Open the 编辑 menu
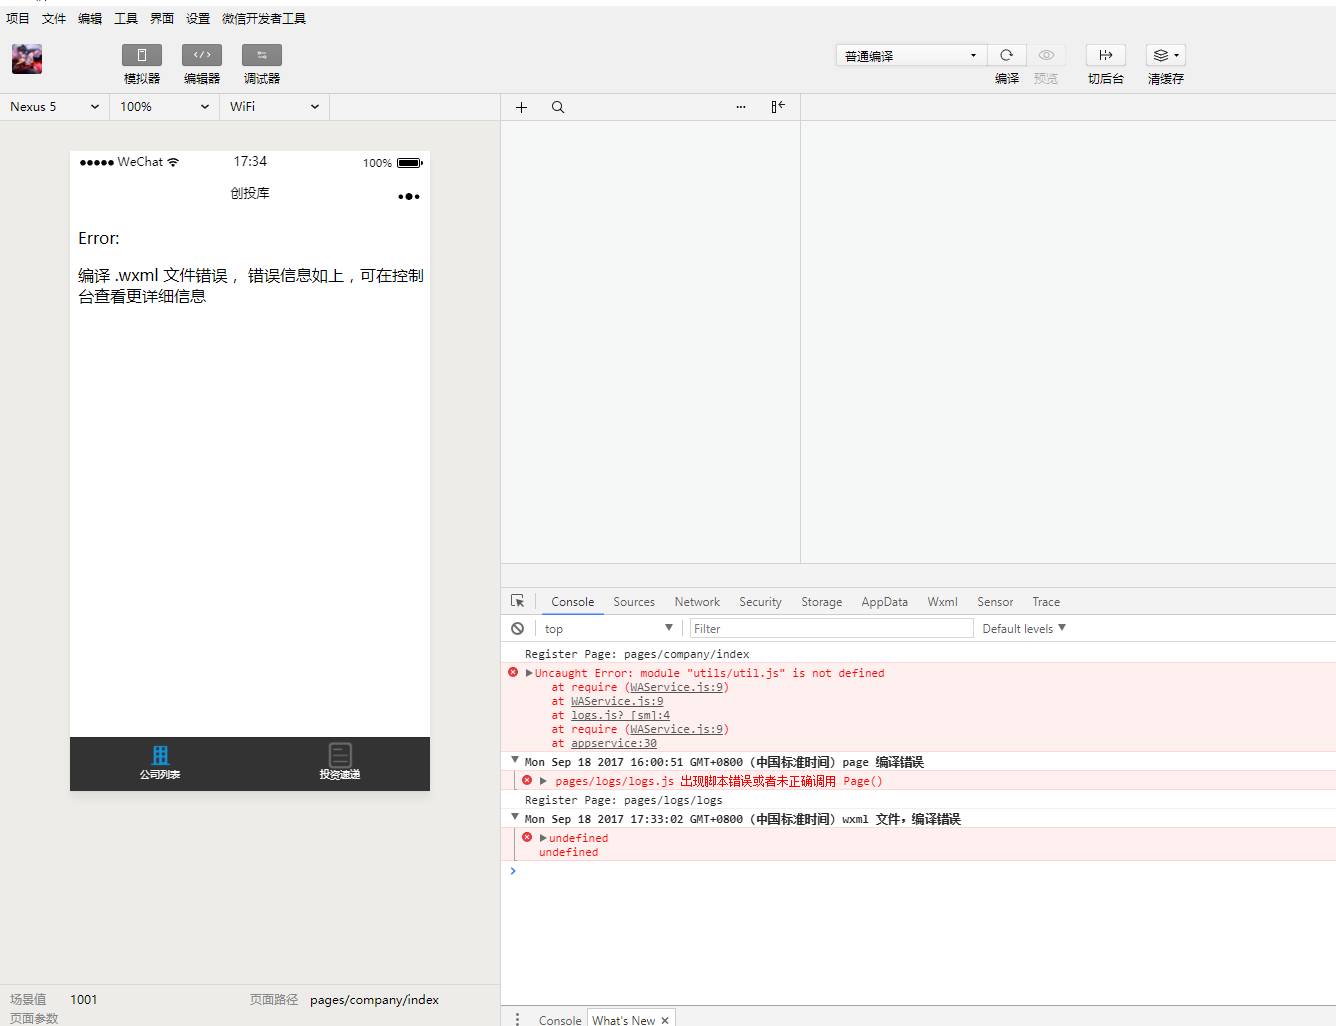The height and width of the screenshot is (1026, 1336). [x=90, y=18]
